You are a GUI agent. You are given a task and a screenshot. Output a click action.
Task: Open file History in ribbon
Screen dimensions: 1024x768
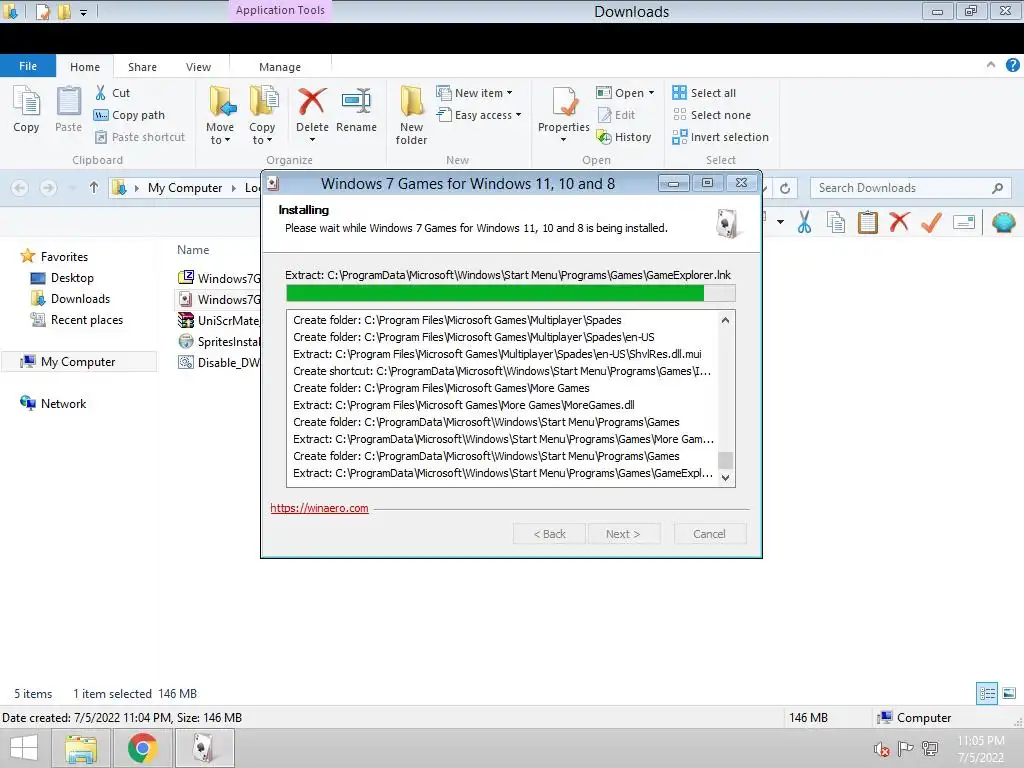pyautogui.click(x=624, y=137)
